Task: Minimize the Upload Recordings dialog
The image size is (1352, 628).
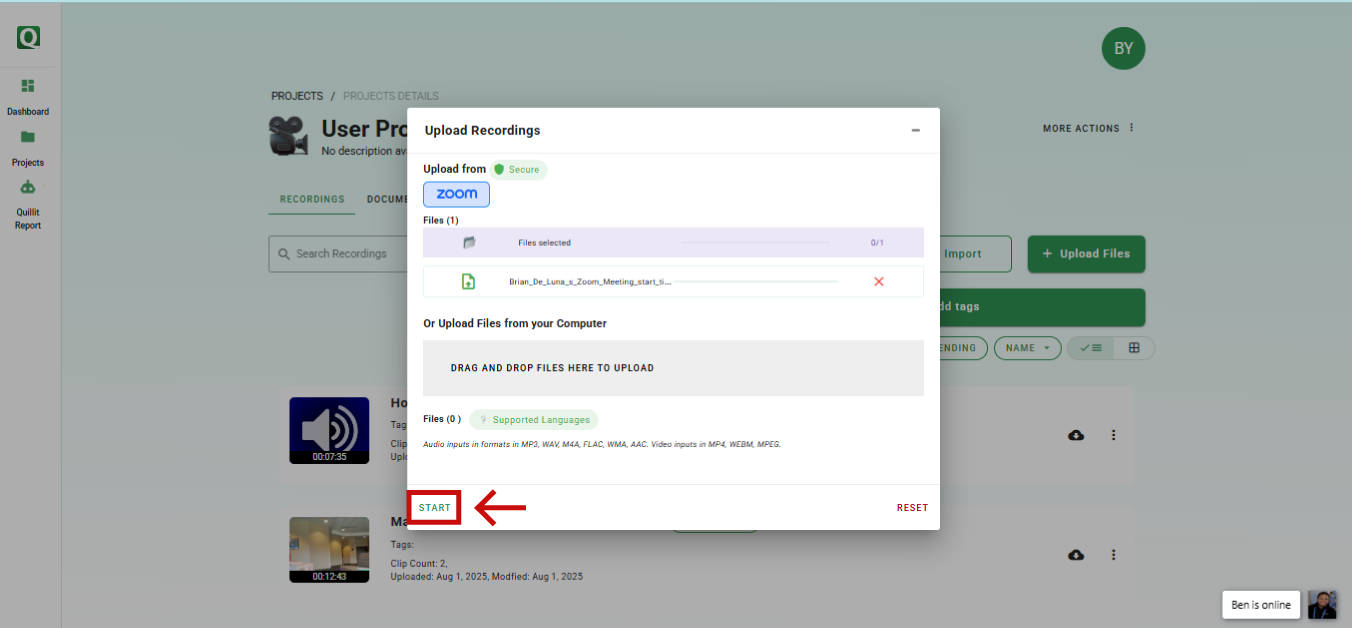Action: 915,131
